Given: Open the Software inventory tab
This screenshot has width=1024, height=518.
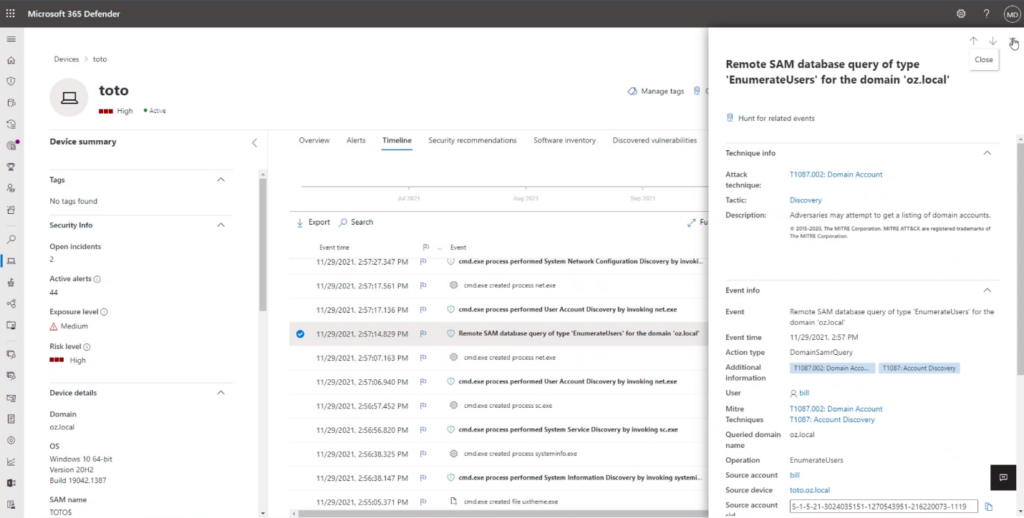Looking at the screenshot, I should pyautogui.click(x=564, y=140).
